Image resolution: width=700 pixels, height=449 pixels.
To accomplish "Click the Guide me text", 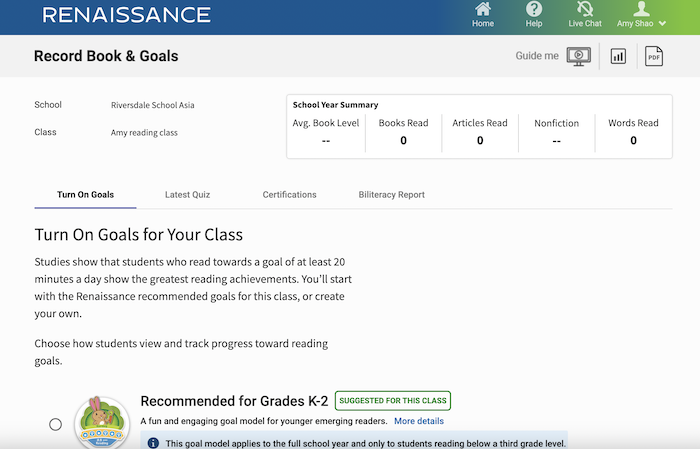I will (x=537, y=56).
